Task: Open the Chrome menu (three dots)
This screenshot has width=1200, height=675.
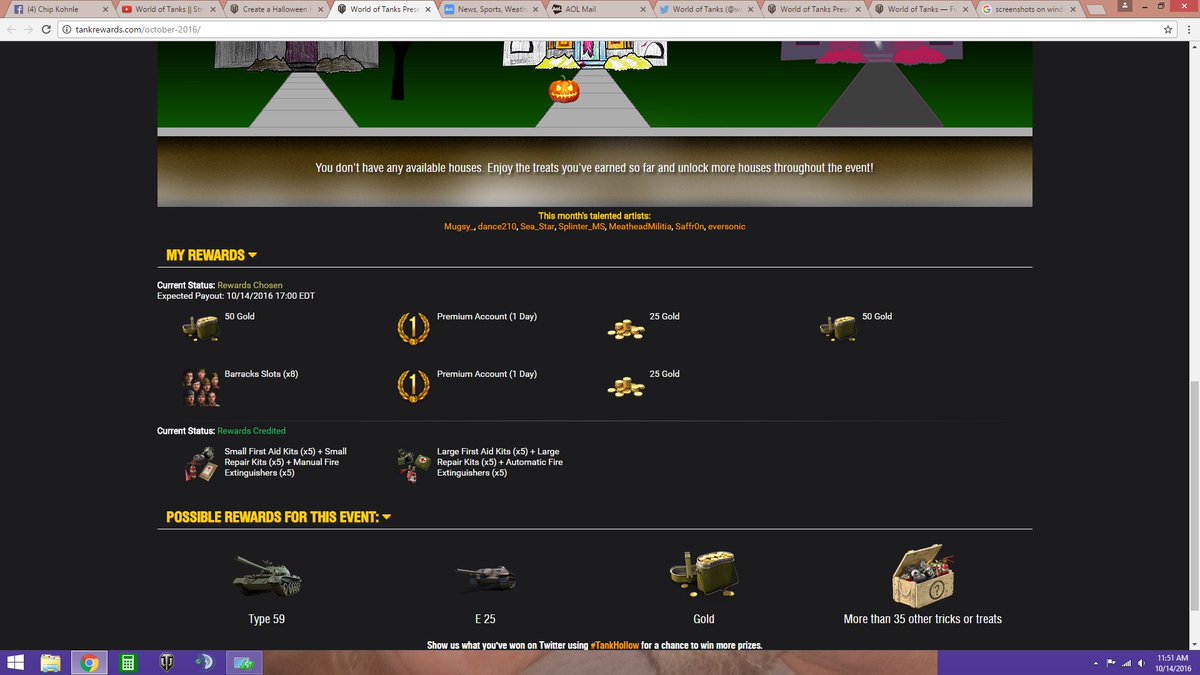Action: click(1187, 29)
